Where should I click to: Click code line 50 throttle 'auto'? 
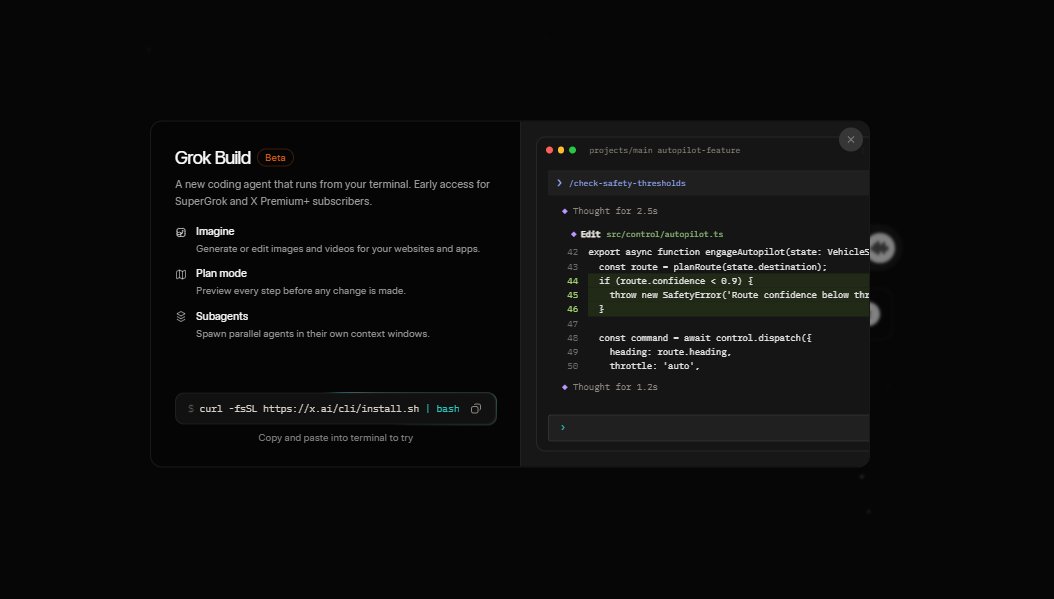click(x=654, y=366)
